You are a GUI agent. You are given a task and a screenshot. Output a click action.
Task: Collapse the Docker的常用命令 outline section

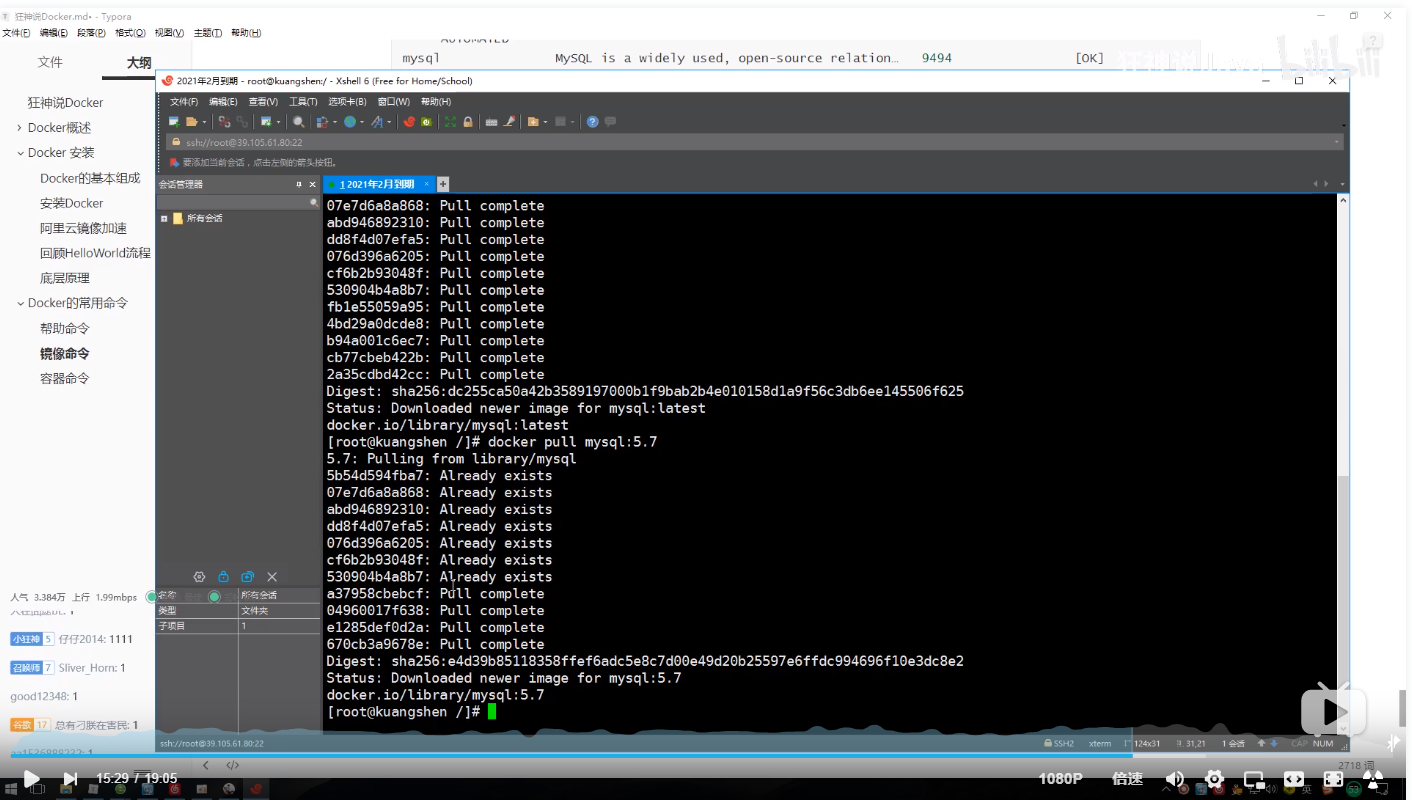pos(19,303)
